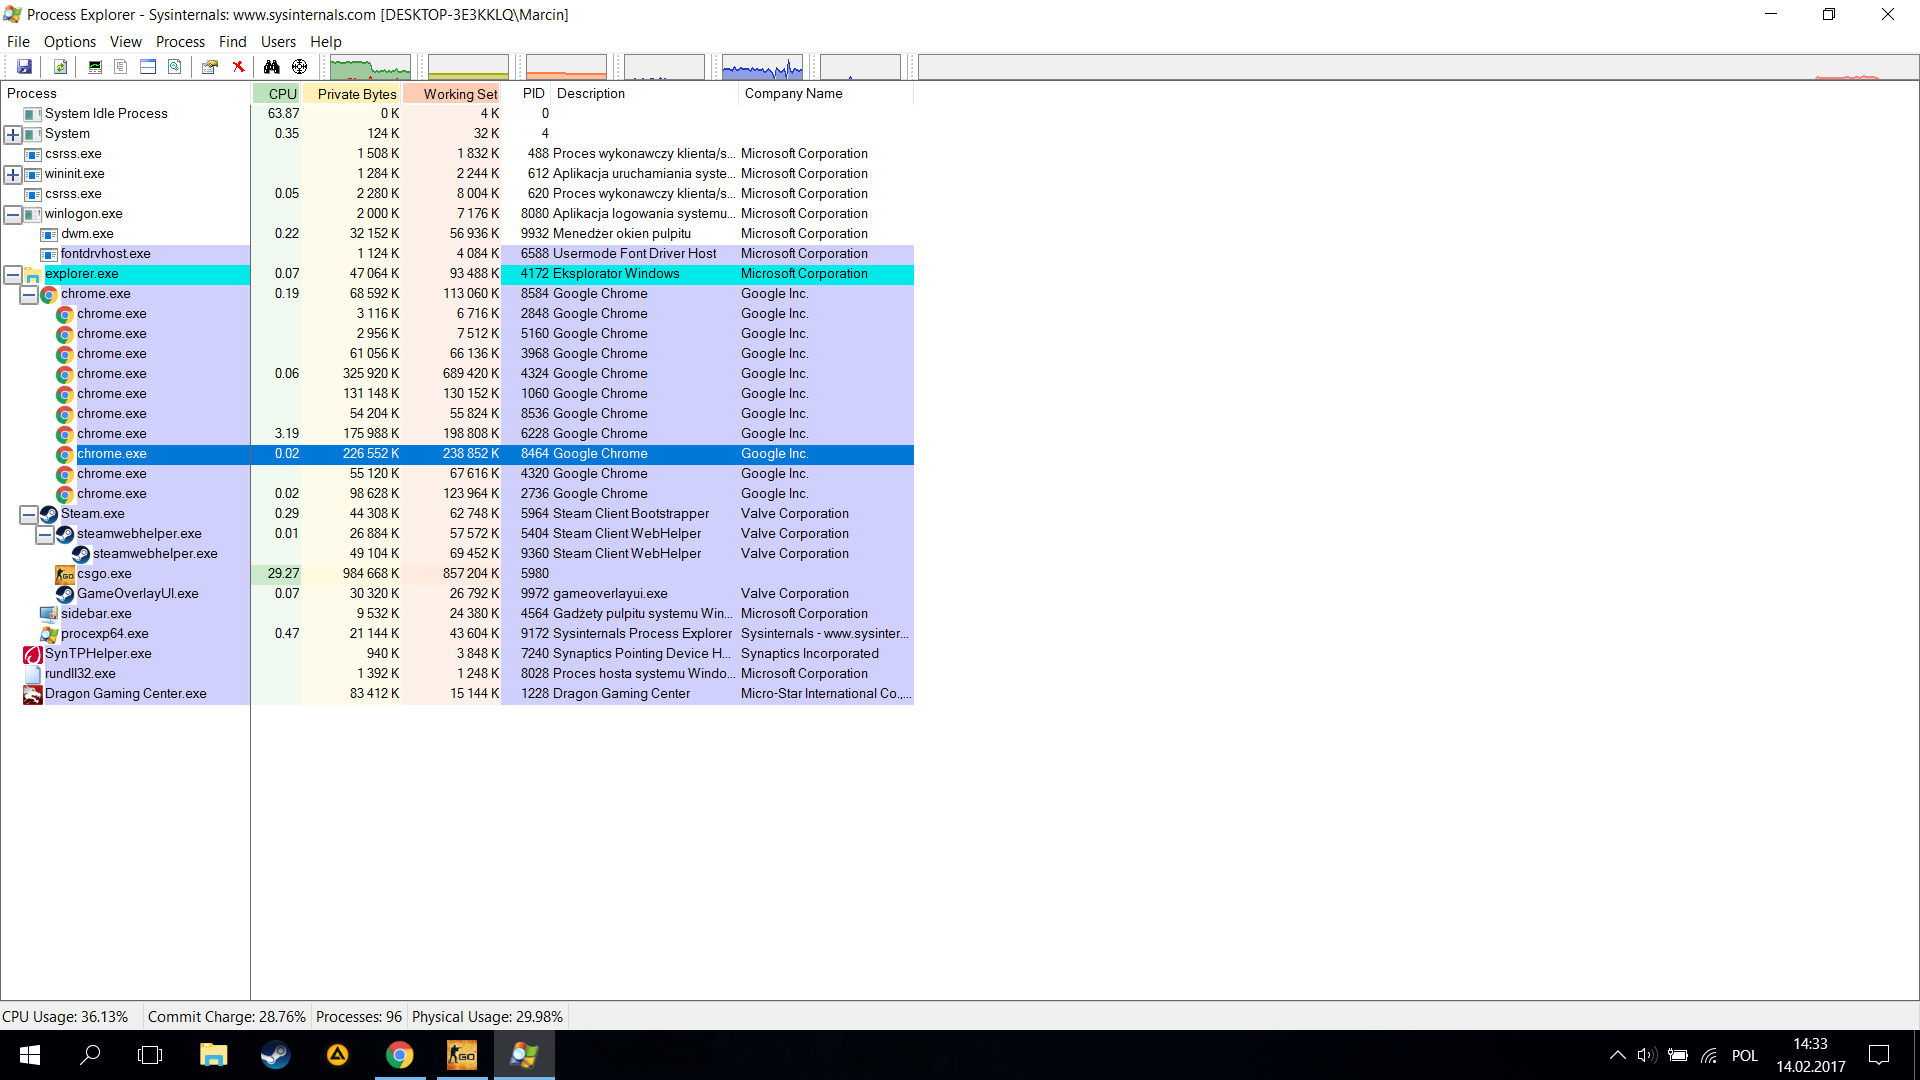Sort by Working Set column header

452,94
